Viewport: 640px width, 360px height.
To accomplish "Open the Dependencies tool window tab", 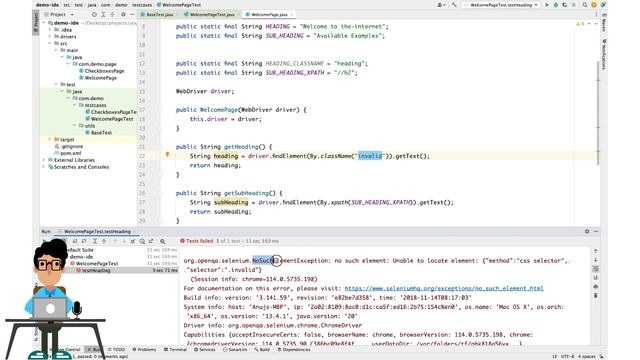I will click(293, 350).
